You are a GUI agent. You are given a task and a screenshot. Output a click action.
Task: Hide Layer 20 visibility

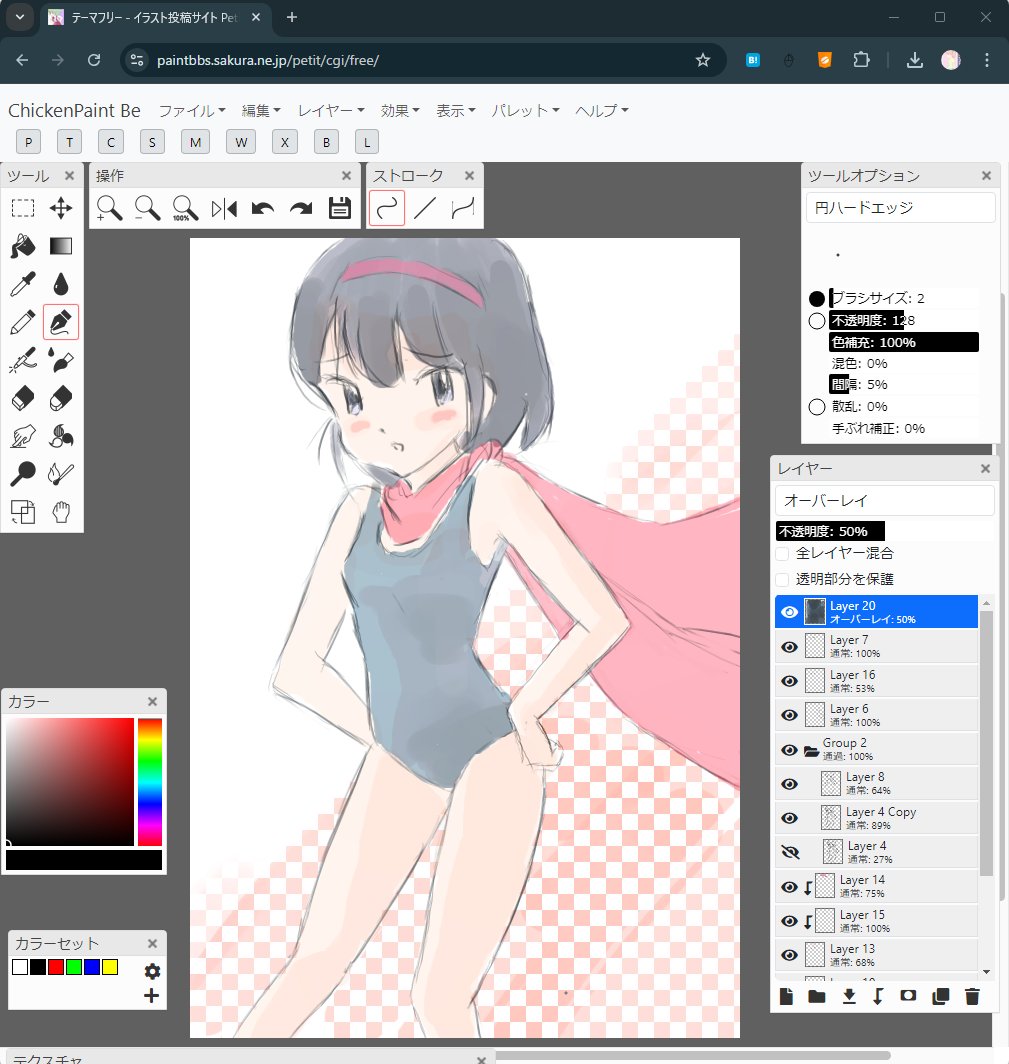pyautogui.click(x=789, y=612)
